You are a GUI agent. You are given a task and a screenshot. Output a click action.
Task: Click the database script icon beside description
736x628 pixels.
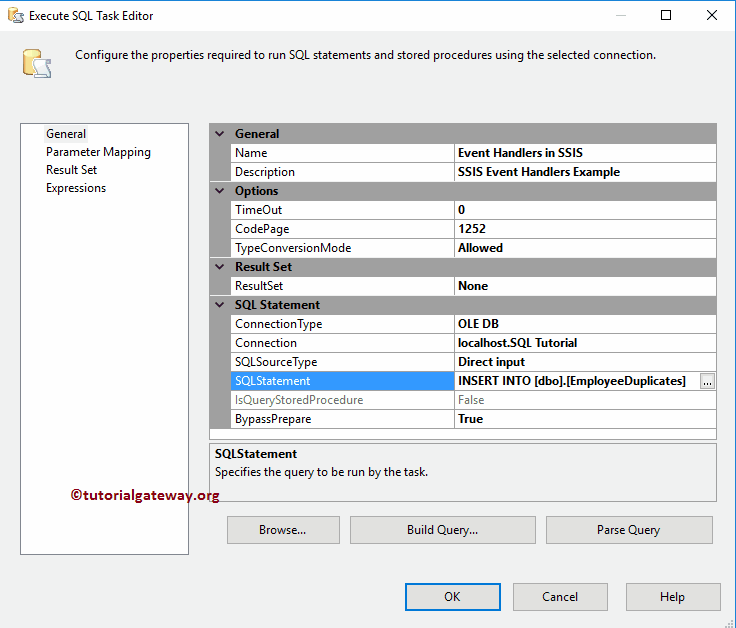click(37, 63)
